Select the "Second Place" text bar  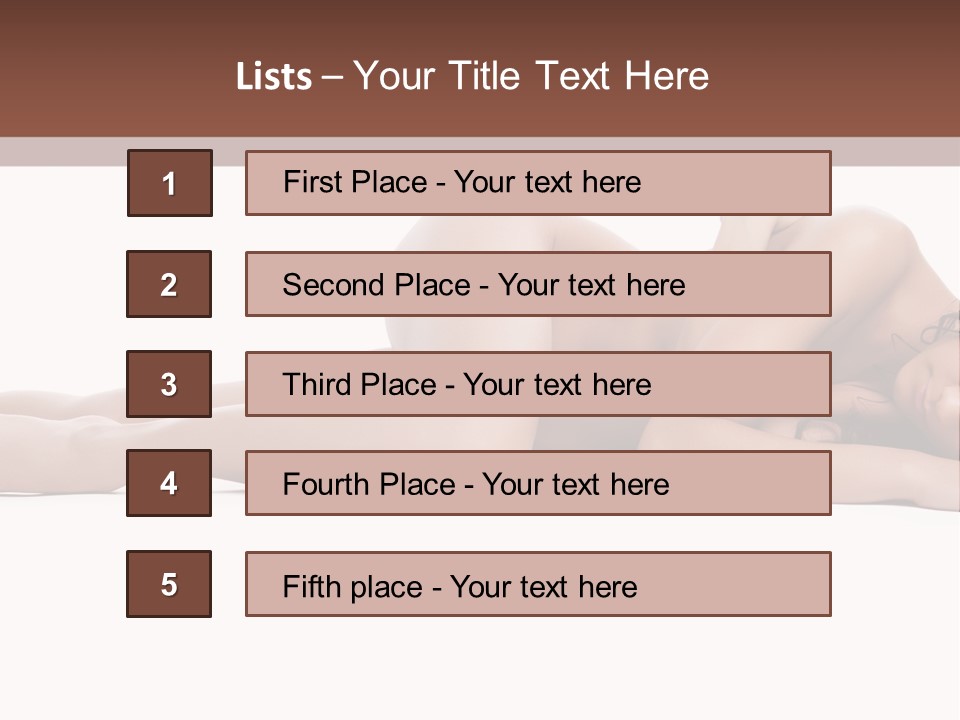[538, 284]
